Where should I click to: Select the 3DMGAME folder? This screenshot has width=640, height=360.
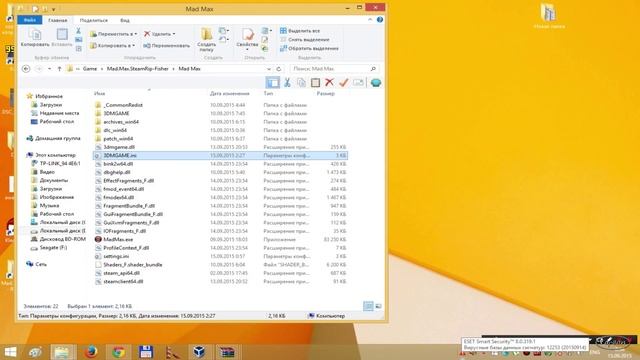pos(116,113)
